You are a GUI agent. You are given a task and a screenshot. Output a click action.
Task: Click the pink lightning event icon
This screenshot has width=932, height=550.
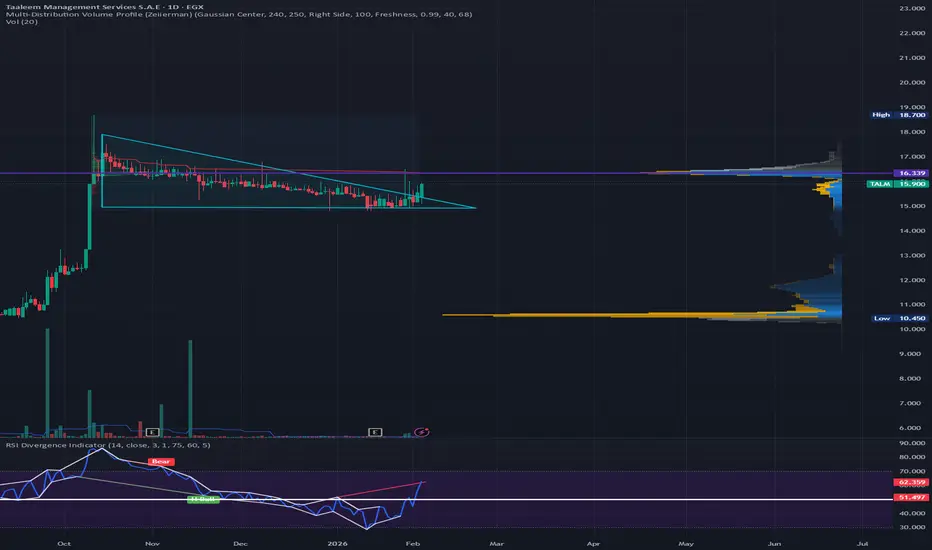tap(421, 432)
